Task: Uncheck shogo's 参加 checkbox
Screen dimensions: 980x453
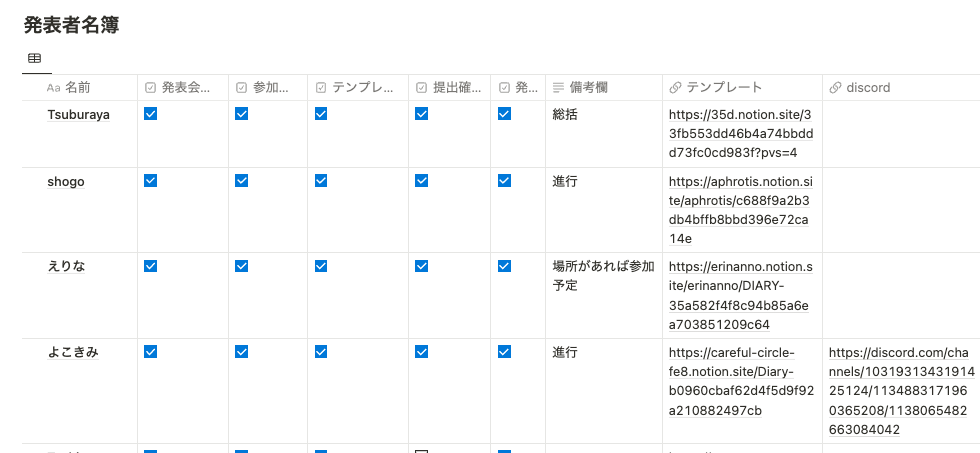Action: pos(242,181)
